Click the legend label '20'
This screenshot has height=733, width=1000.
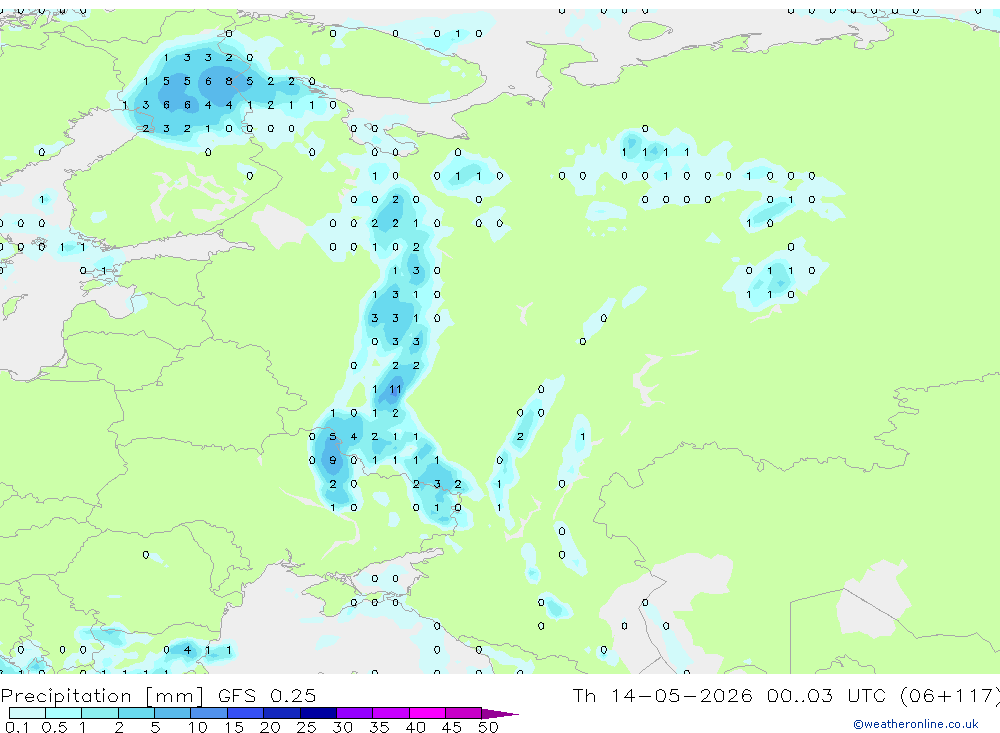(x=270, y=727)
